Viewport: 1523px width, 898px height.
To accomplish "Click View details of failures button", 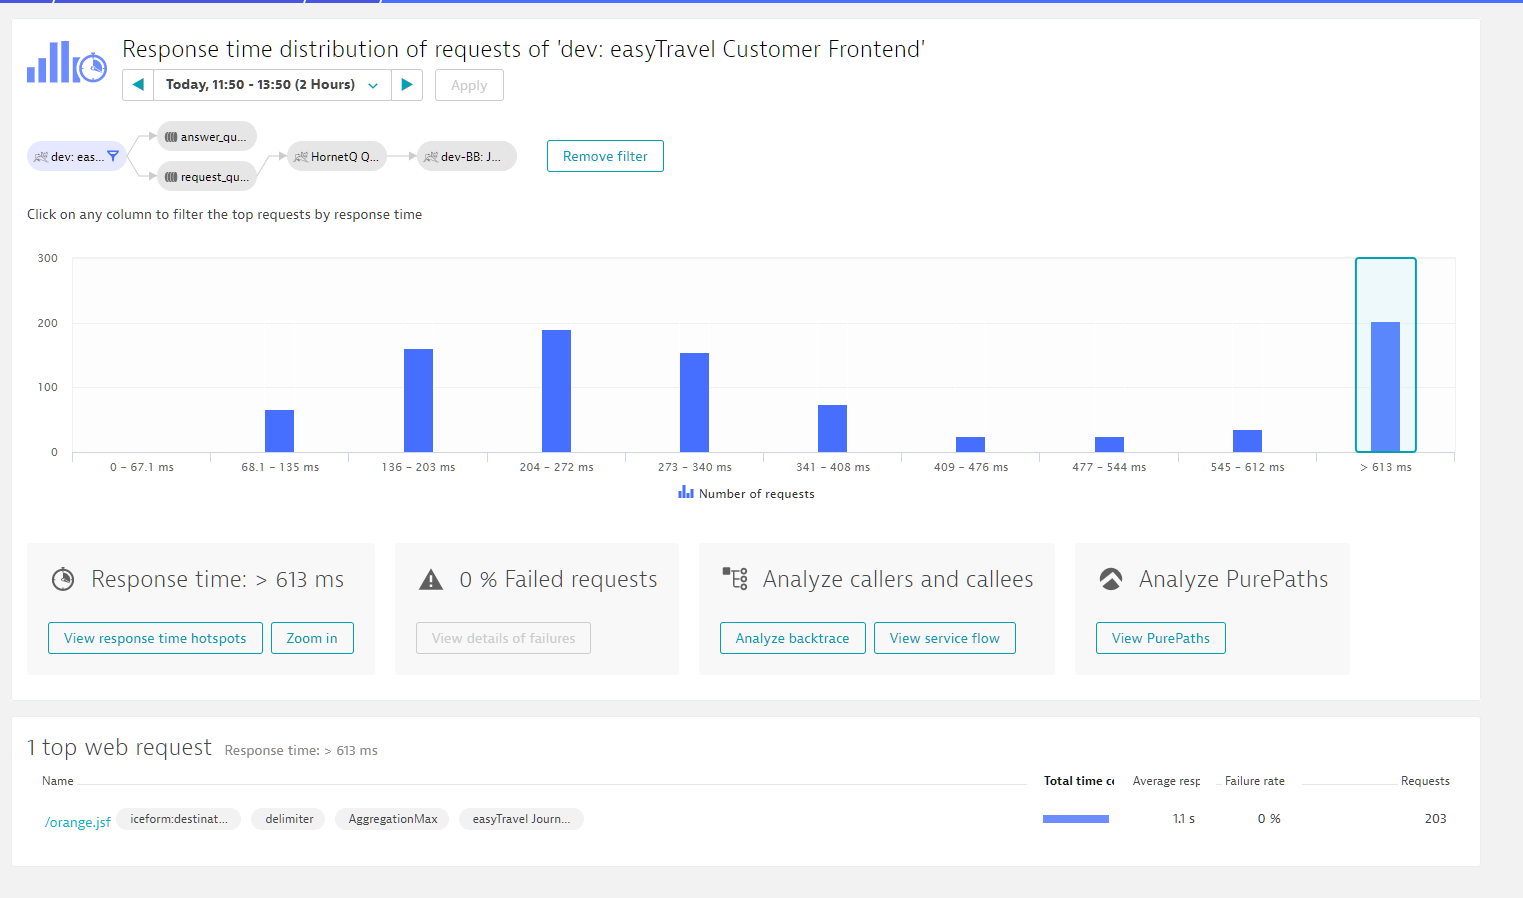I will [x=503, y=638].
